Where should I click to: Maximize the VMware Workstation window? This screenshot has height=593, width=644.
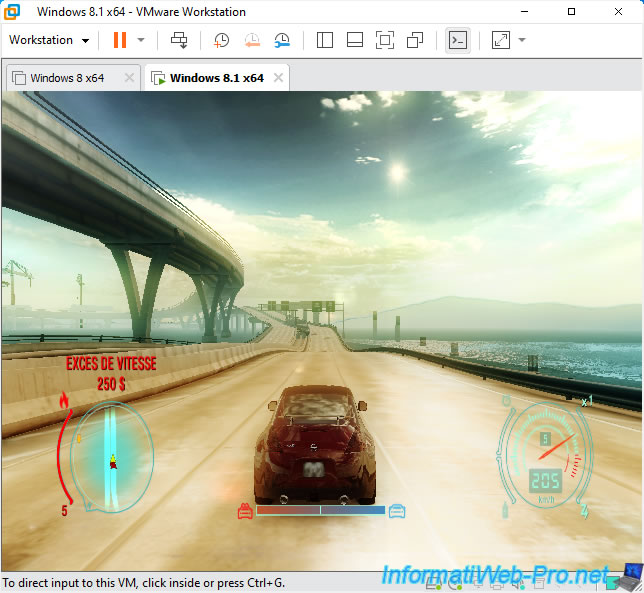[571, 11]
